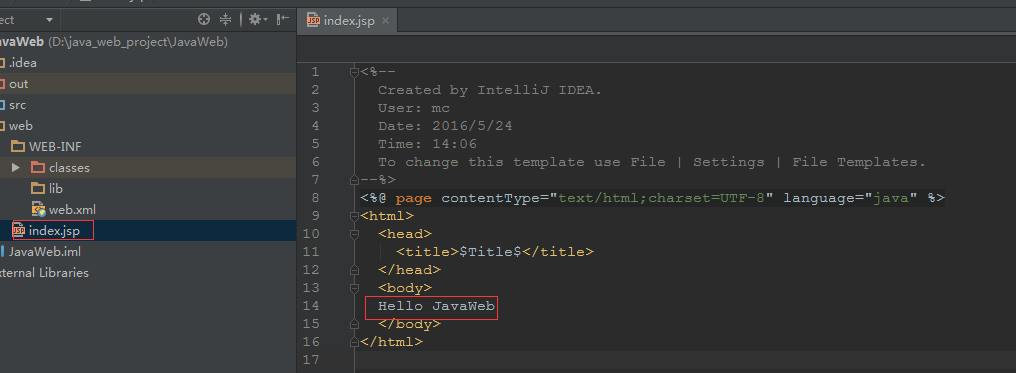Viewport: 1016px width, 373px height.
Task: Open the Project view type dropdown
Action: point(49,20)
